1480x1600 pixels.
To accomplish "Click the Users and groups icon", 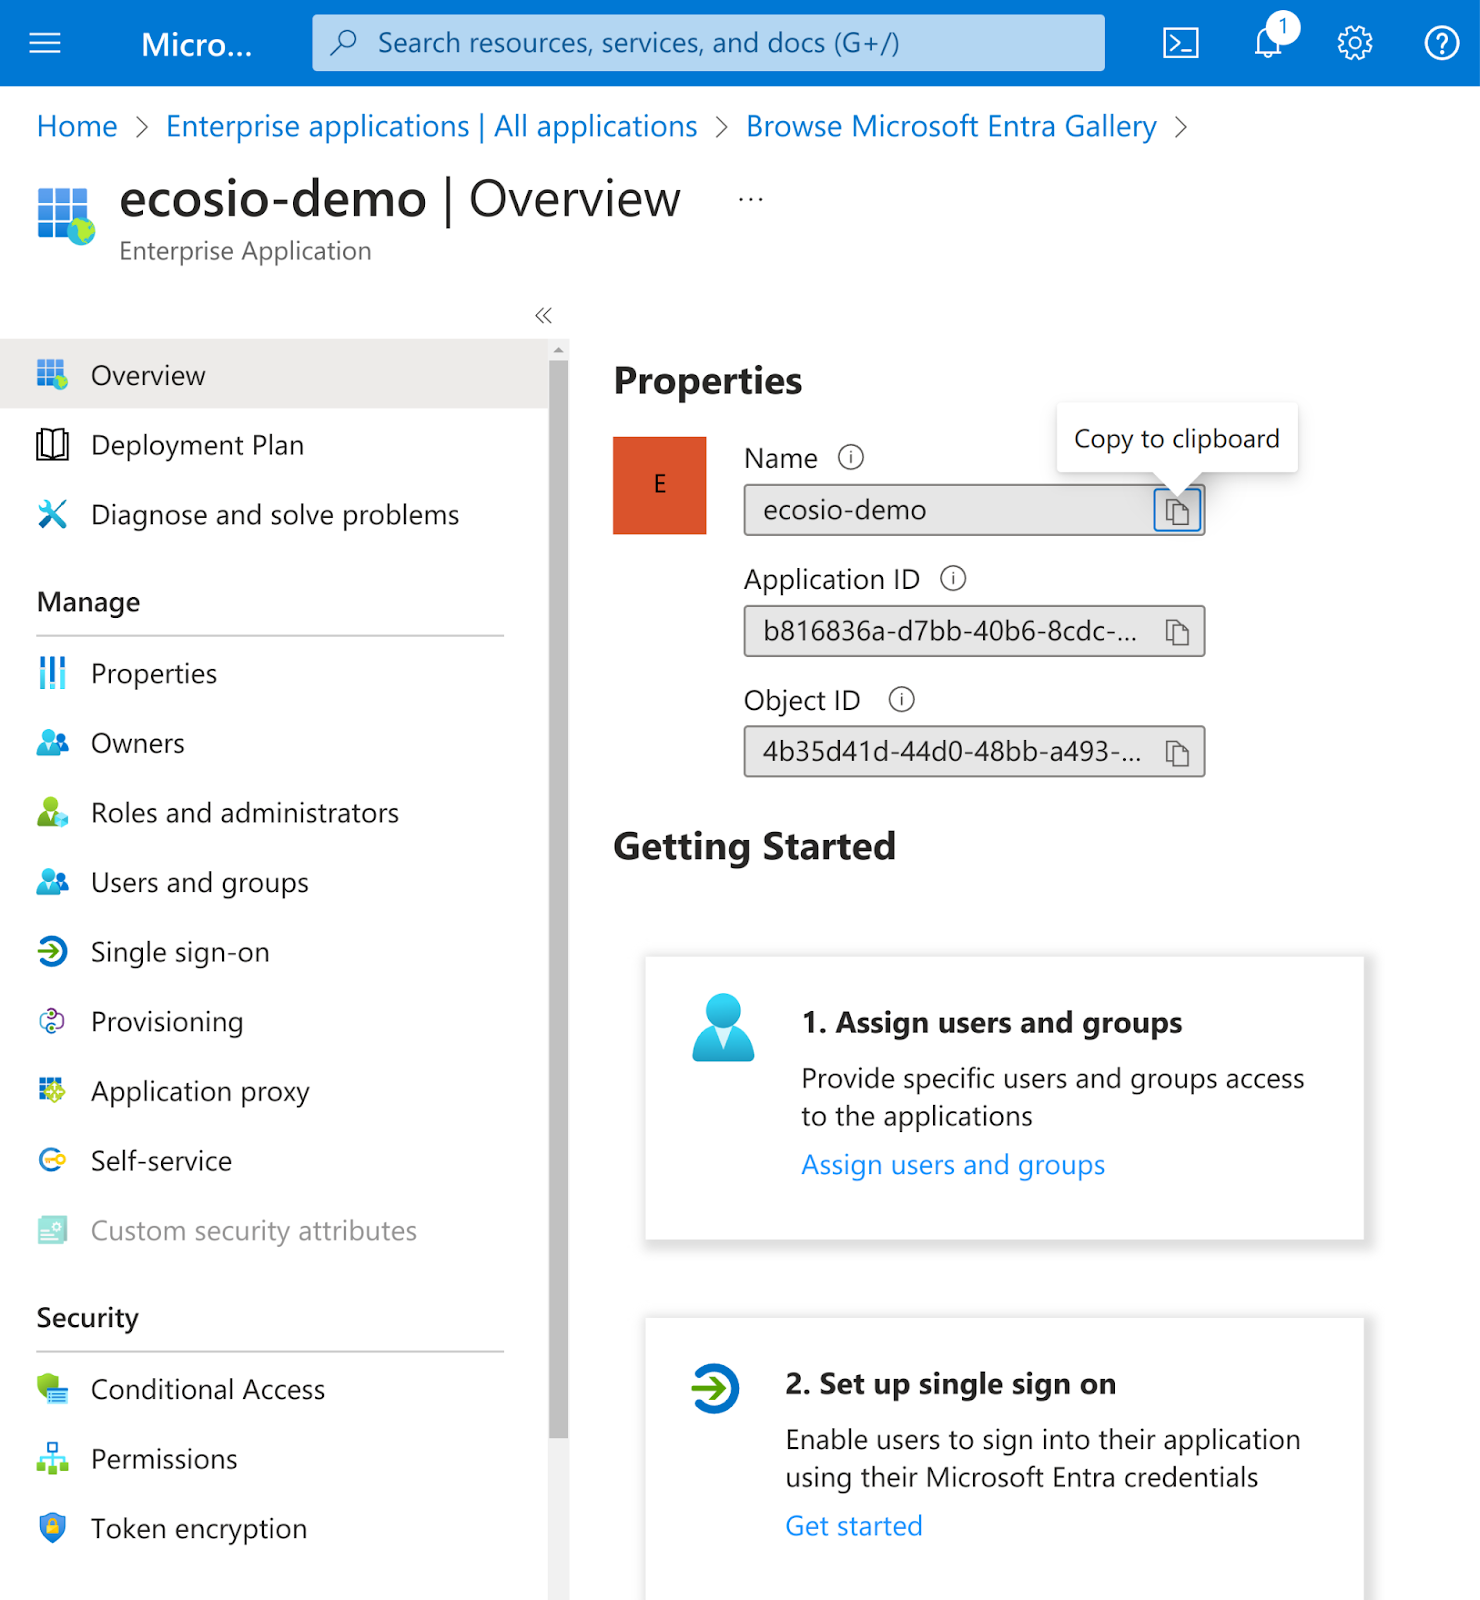I will click(x=53, y=882).
